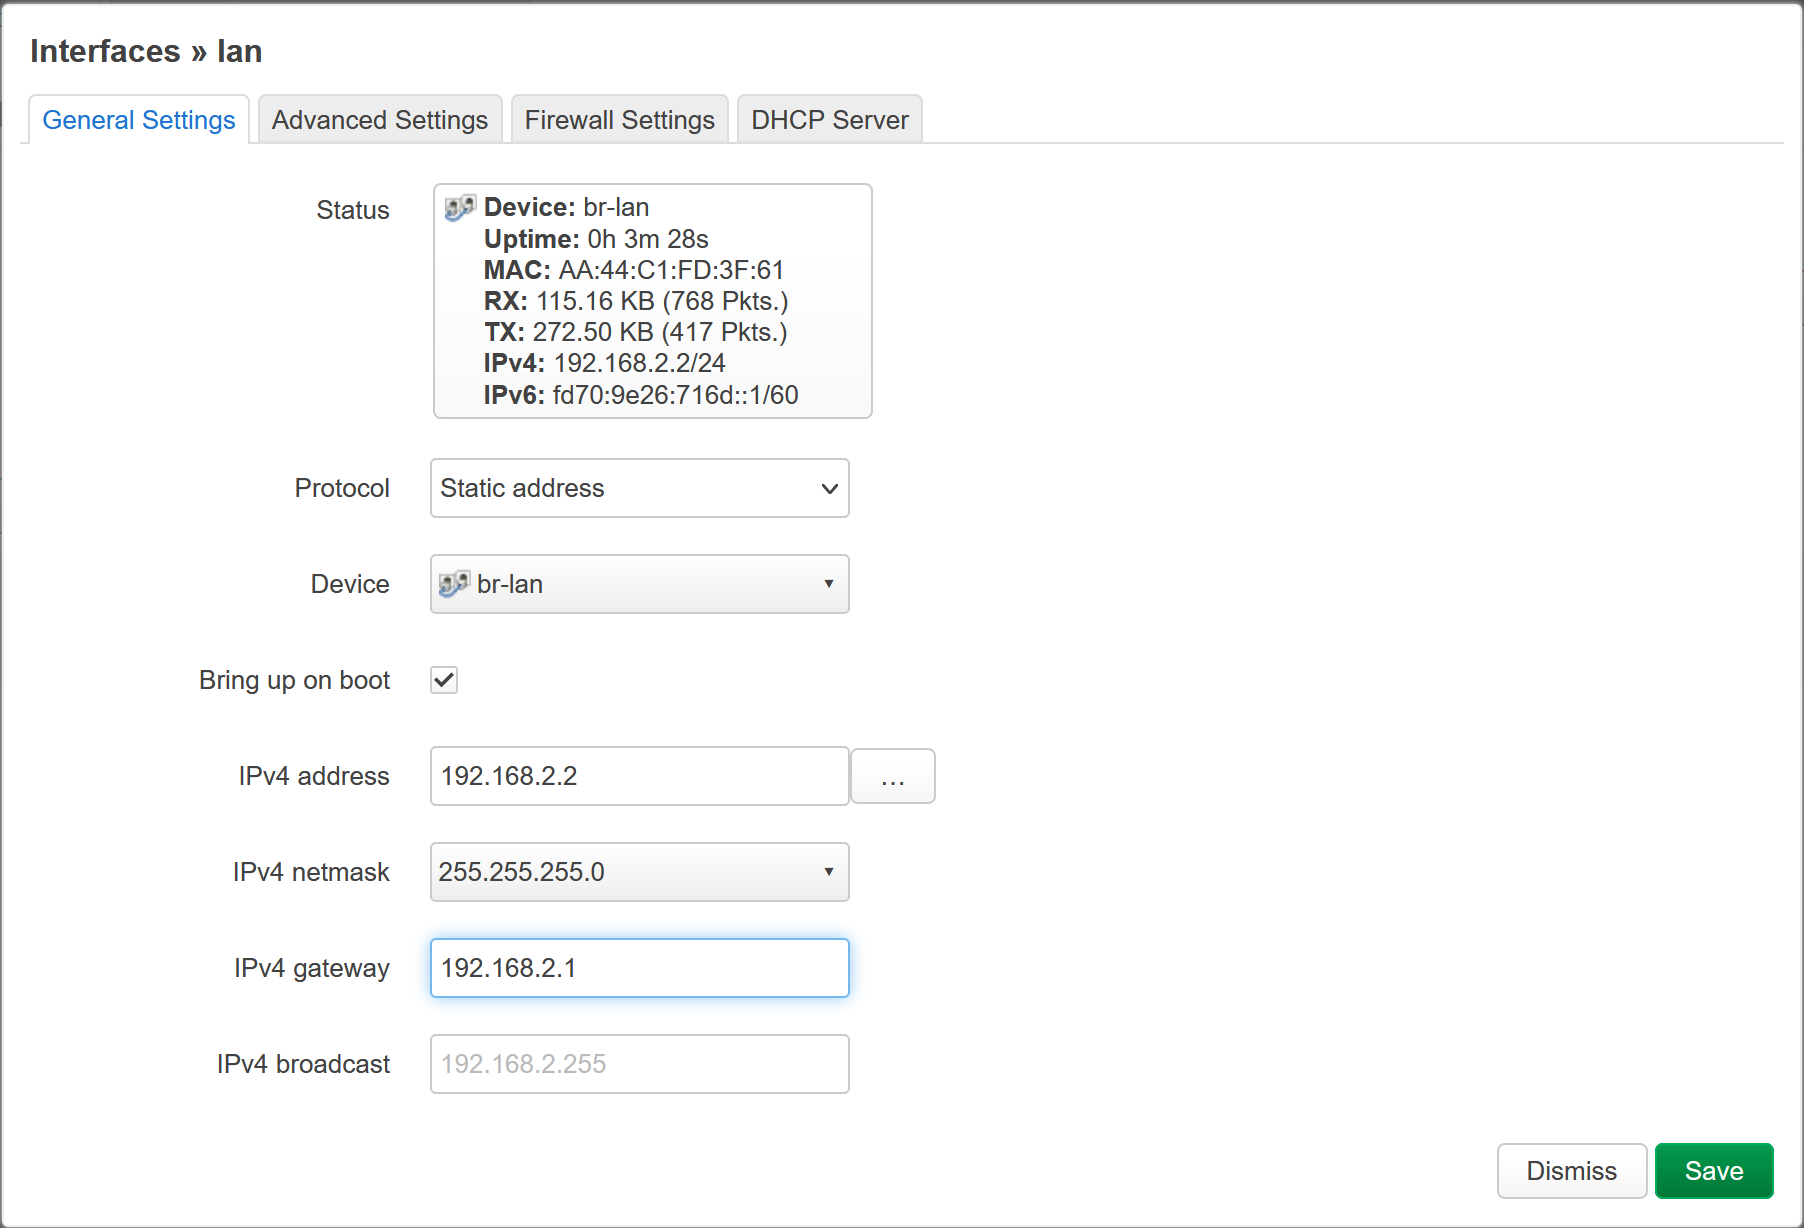Click the IPv4 broadcast input field
This screenshot has height=1228, width=1804.
[x=639, y=1063]
